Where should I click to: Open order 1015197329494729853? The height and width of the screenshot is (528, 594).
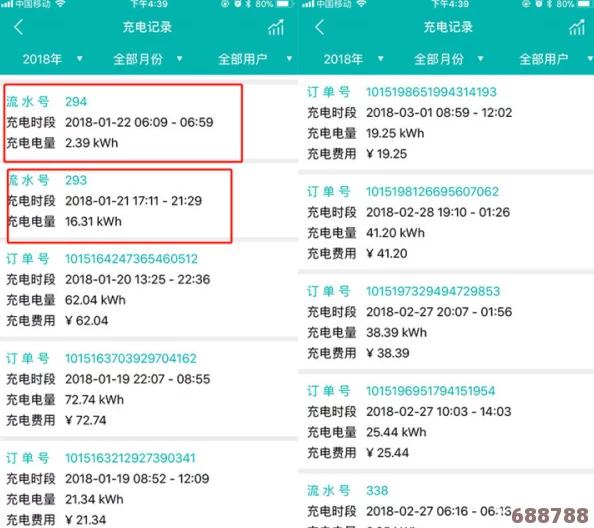433,291
